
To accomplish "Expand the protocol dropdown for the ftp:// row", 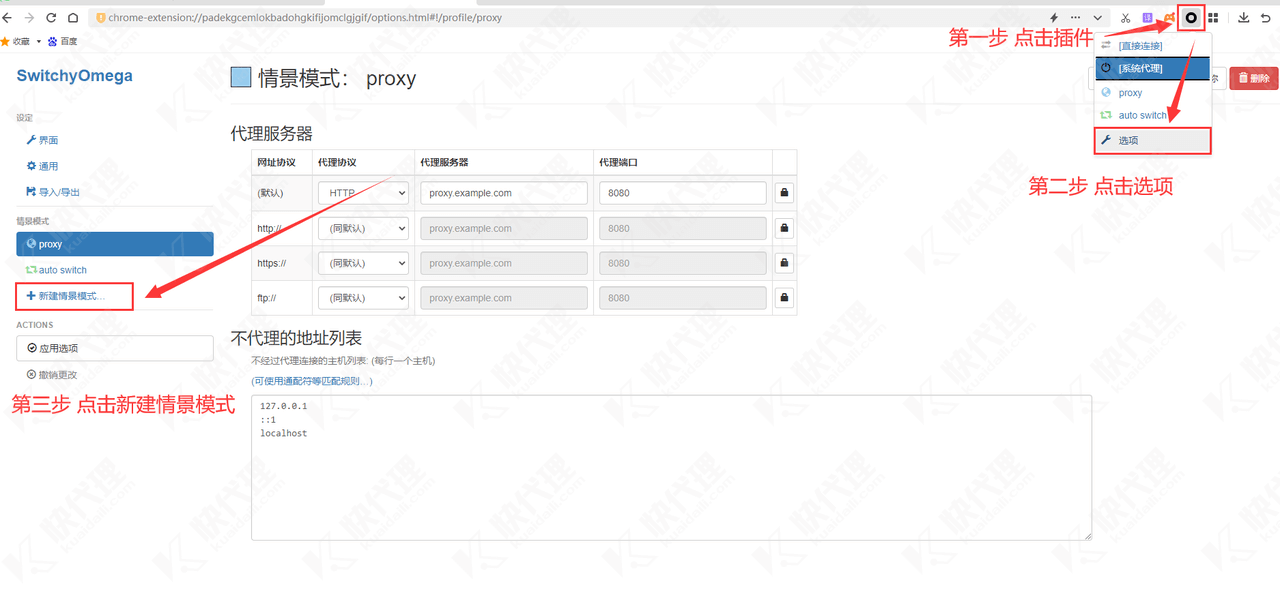I will pyautogui.click(x=363, y=298).
